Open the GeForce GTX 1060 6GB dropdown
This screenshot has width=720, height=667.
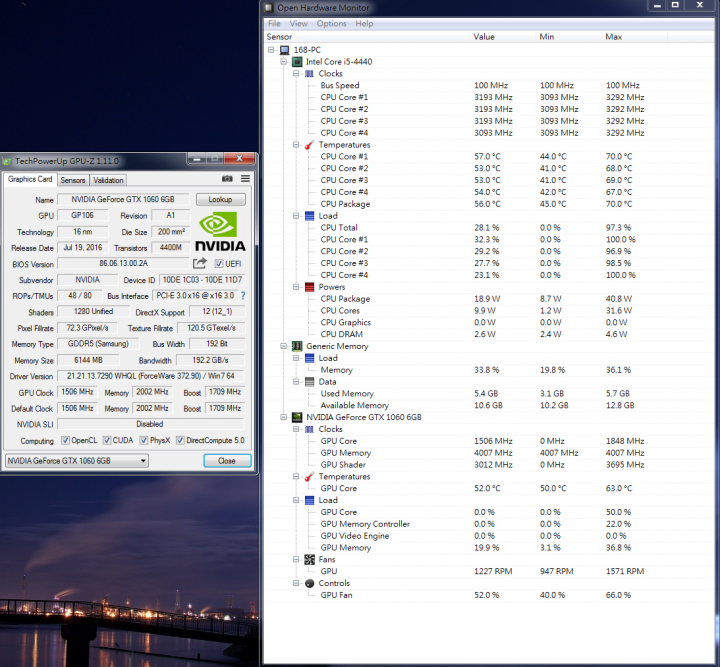(76, 461)
